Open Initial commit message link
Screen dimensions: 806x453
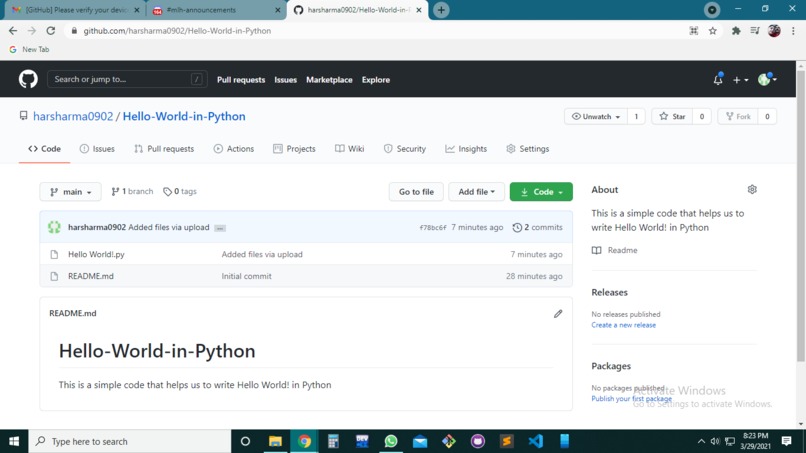click(x=246, y=276)
